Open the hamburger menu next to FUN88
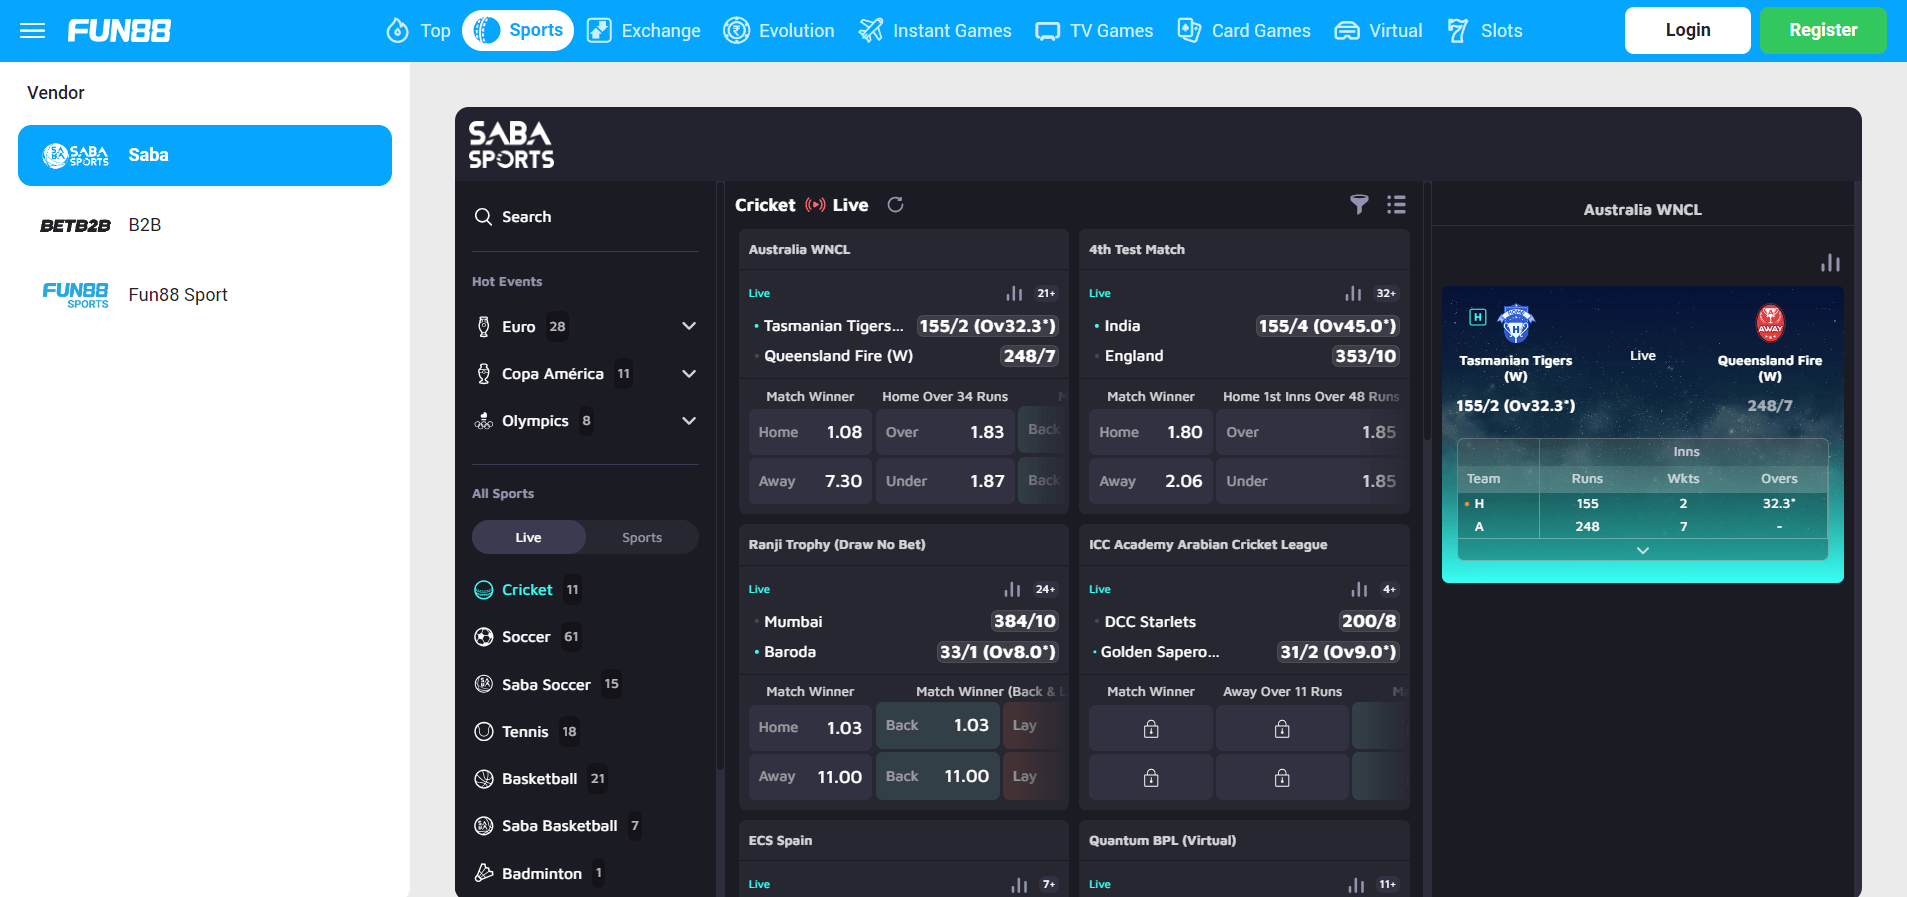The height and width of the screenshot is (897, 1907). point(33,30)
